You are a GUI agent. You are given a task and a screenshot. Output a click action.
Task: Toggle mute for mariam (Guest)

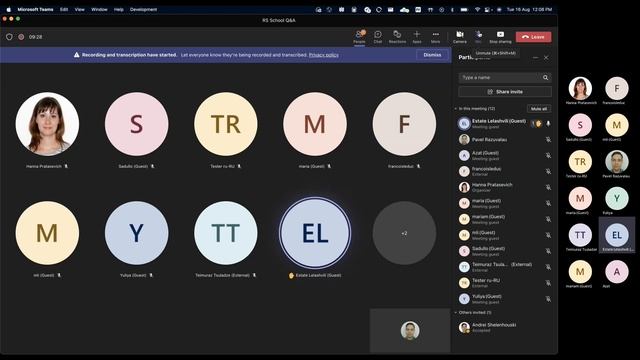tap(548, 219)
